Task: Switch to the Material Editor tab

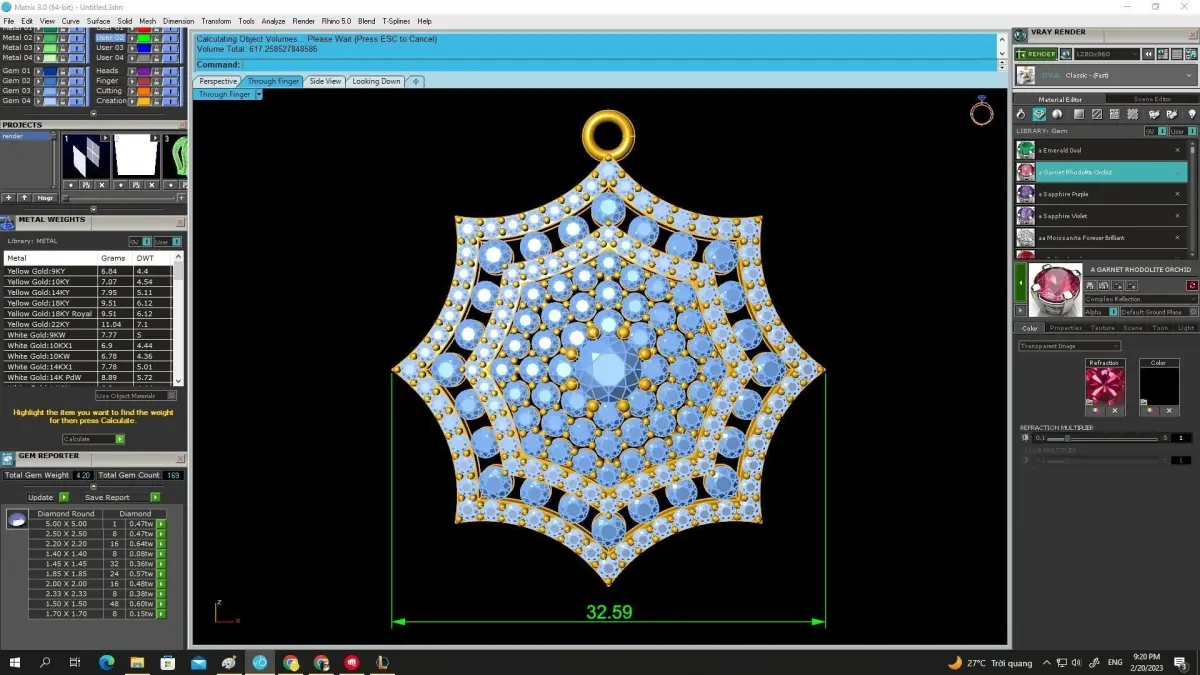Action: (x=1059, y=99)
